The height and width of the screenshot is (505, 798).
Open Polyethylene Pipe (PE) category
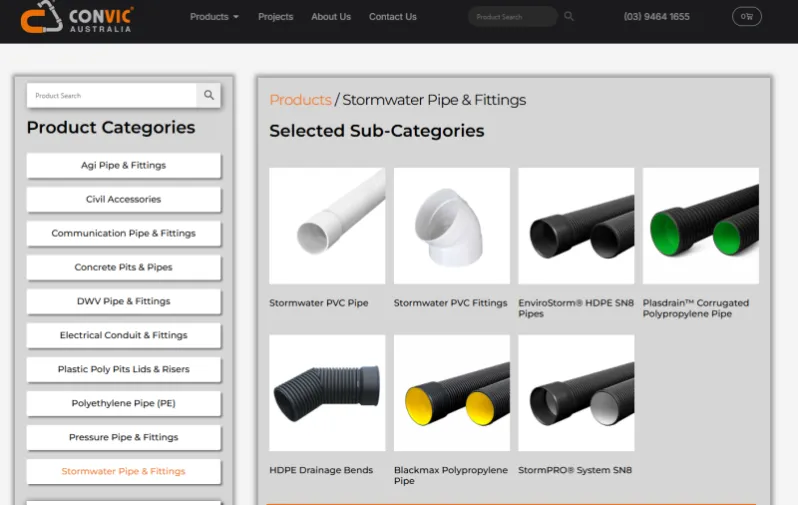coord(124,403)
